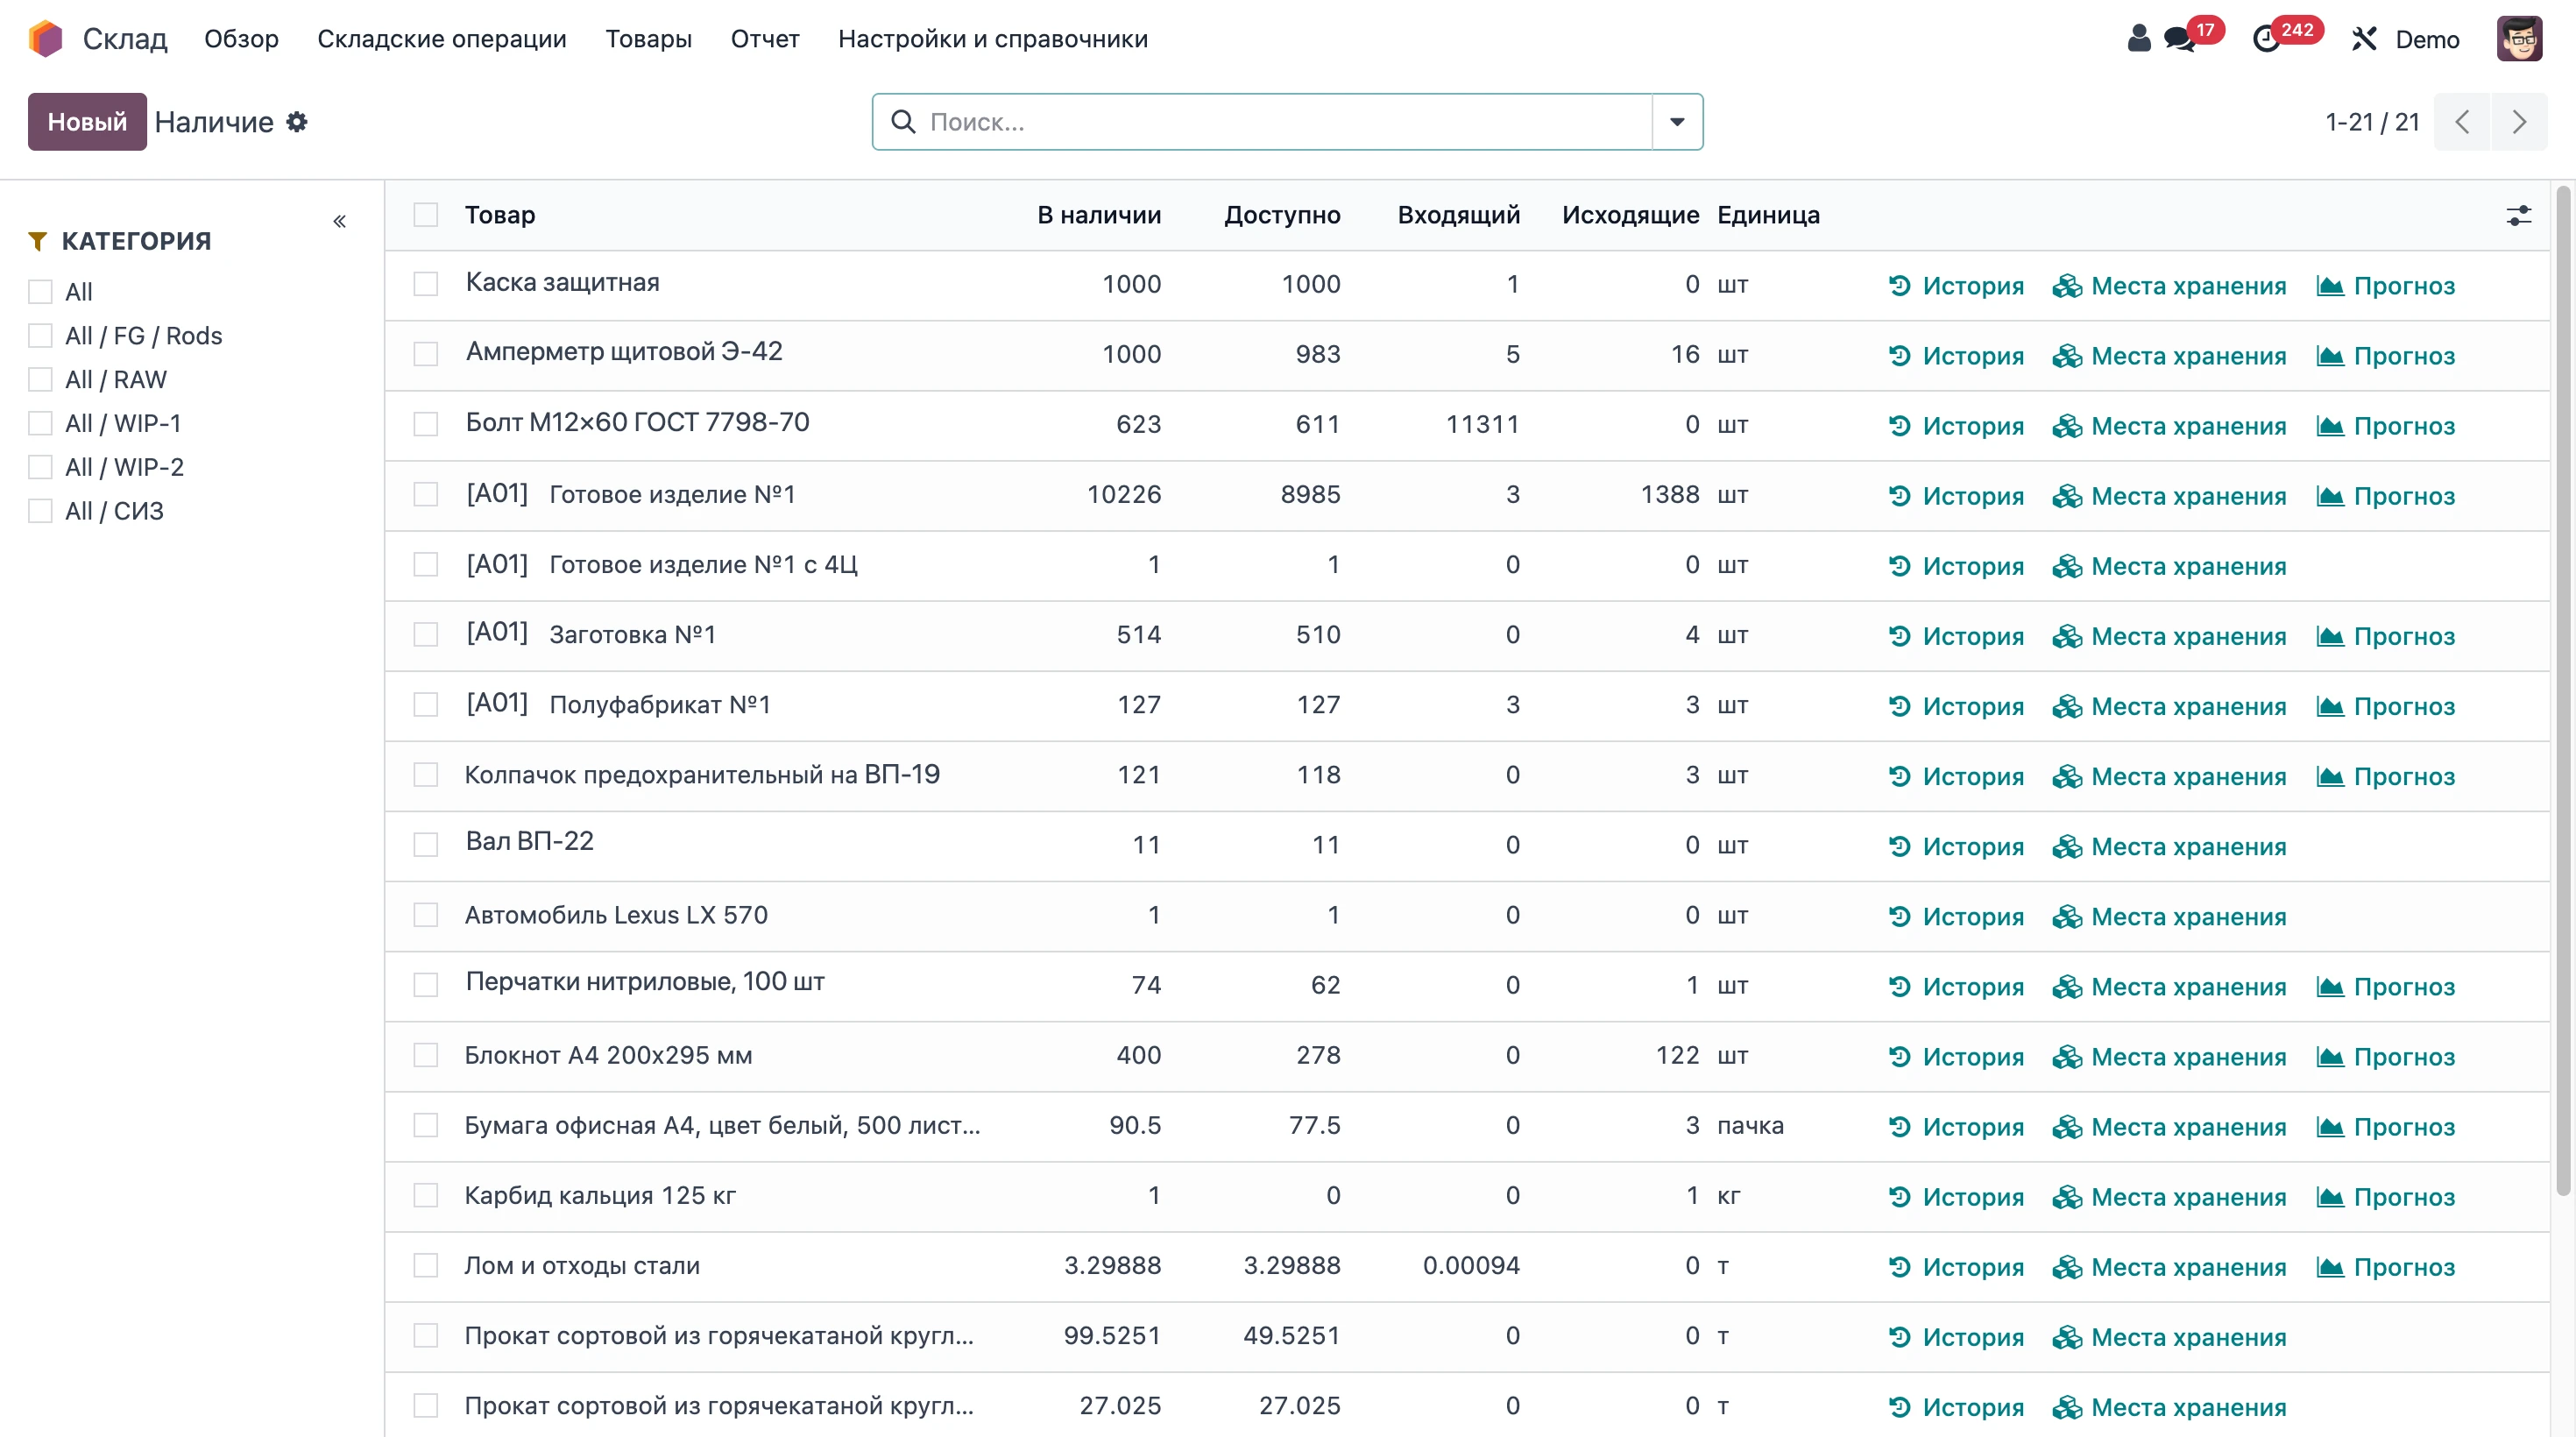
Task: Open Места хранения for Амперметр щитовой Э-42
Action: click(x=2169, y=356)
